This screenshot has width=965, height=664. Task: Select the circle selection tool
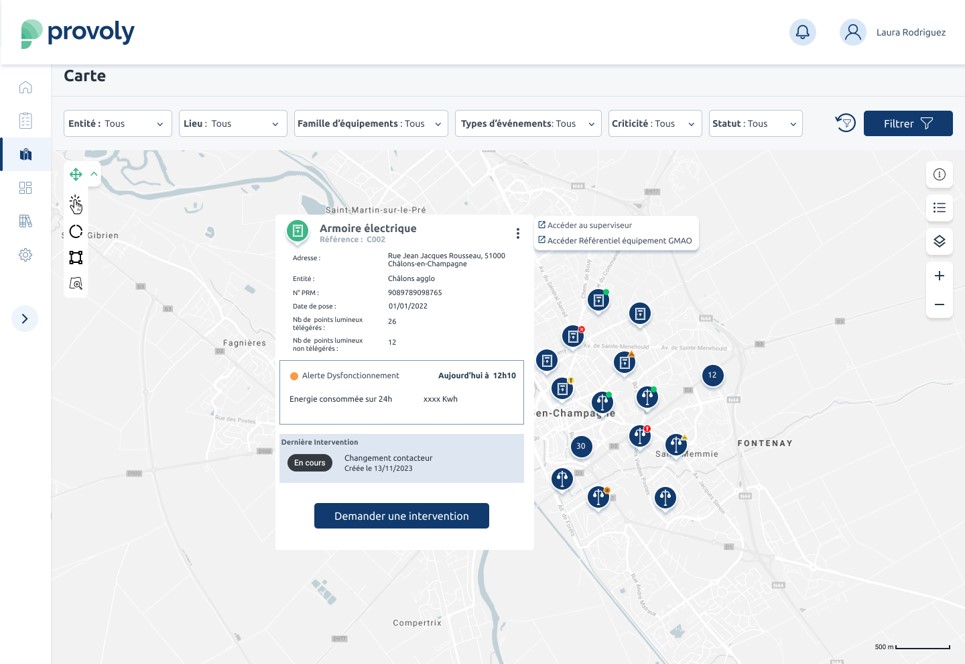pos(76,231)
